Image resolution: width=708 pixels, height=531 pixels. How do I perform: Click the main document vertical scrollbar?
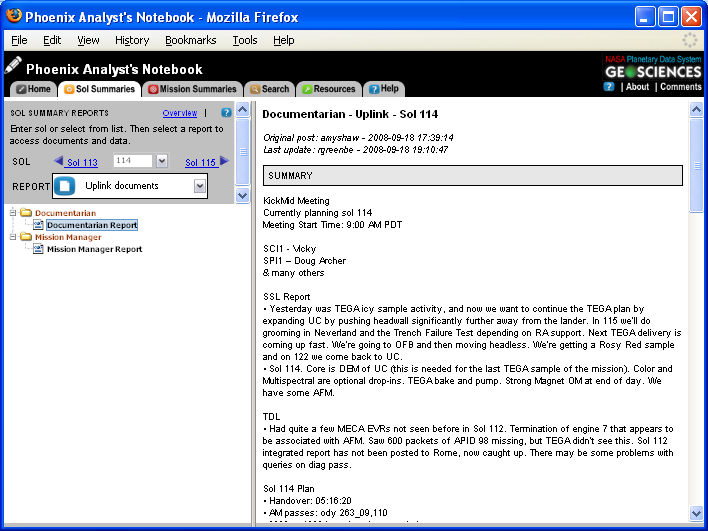(x=696, y=300)
